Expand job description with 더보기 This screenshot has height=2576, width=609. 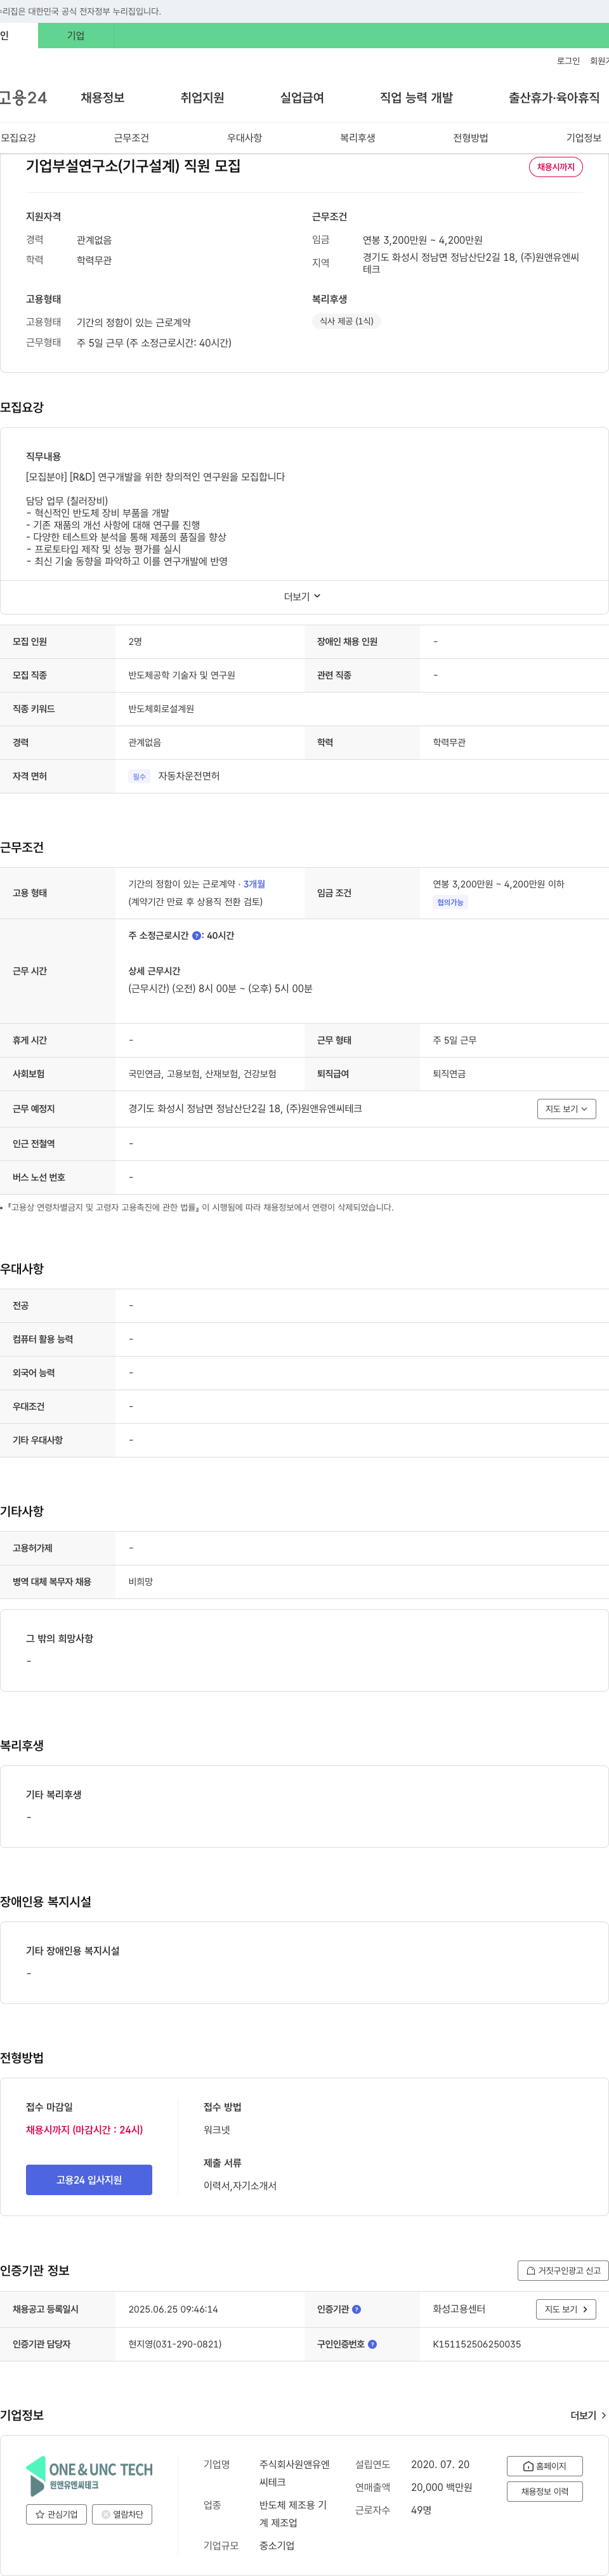click(x=302, y=597)
